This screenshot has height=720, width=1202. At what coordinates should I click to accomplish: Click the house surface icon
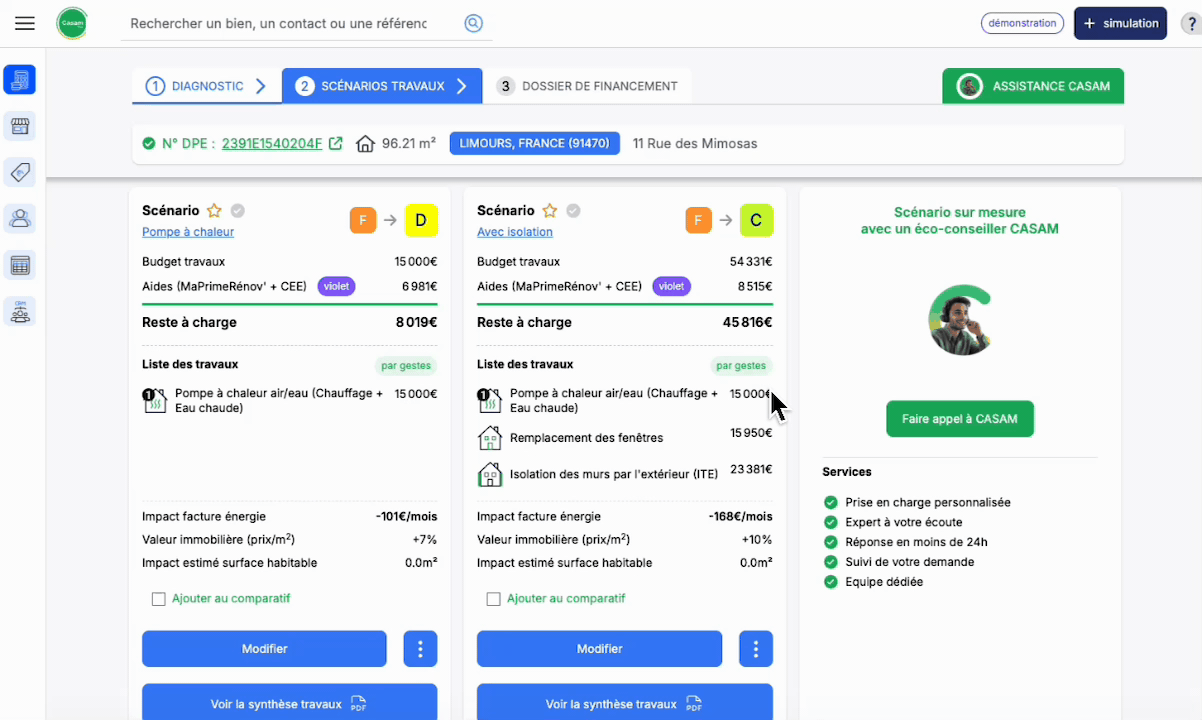tap(365, 143)
